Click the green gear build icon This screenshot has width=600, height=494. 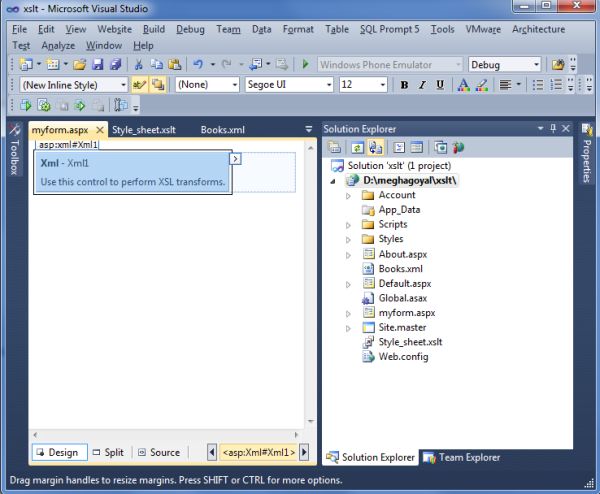44,105
